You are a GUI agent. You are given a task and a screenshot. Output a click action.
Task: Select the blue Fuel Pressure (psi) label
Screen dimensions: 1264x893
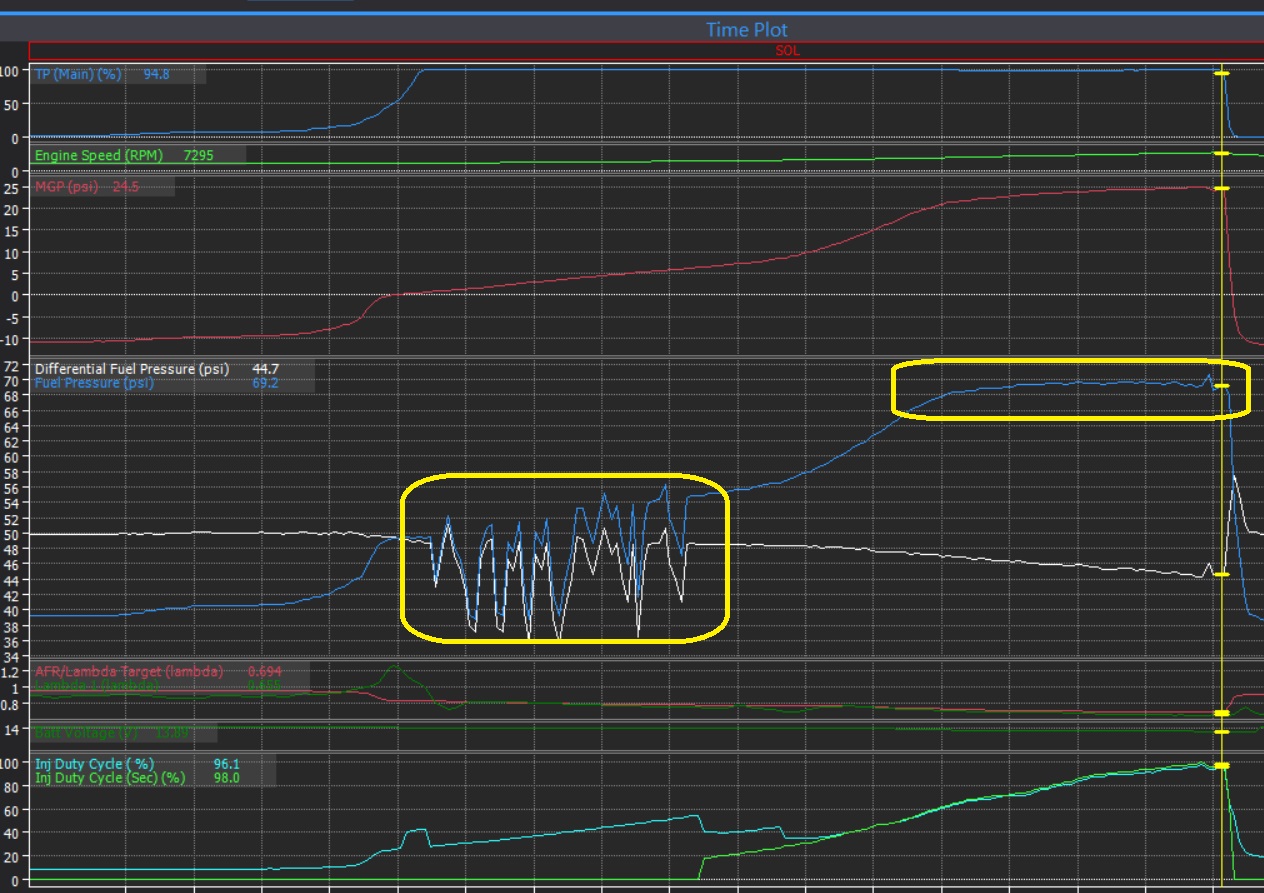click(94, 383)
